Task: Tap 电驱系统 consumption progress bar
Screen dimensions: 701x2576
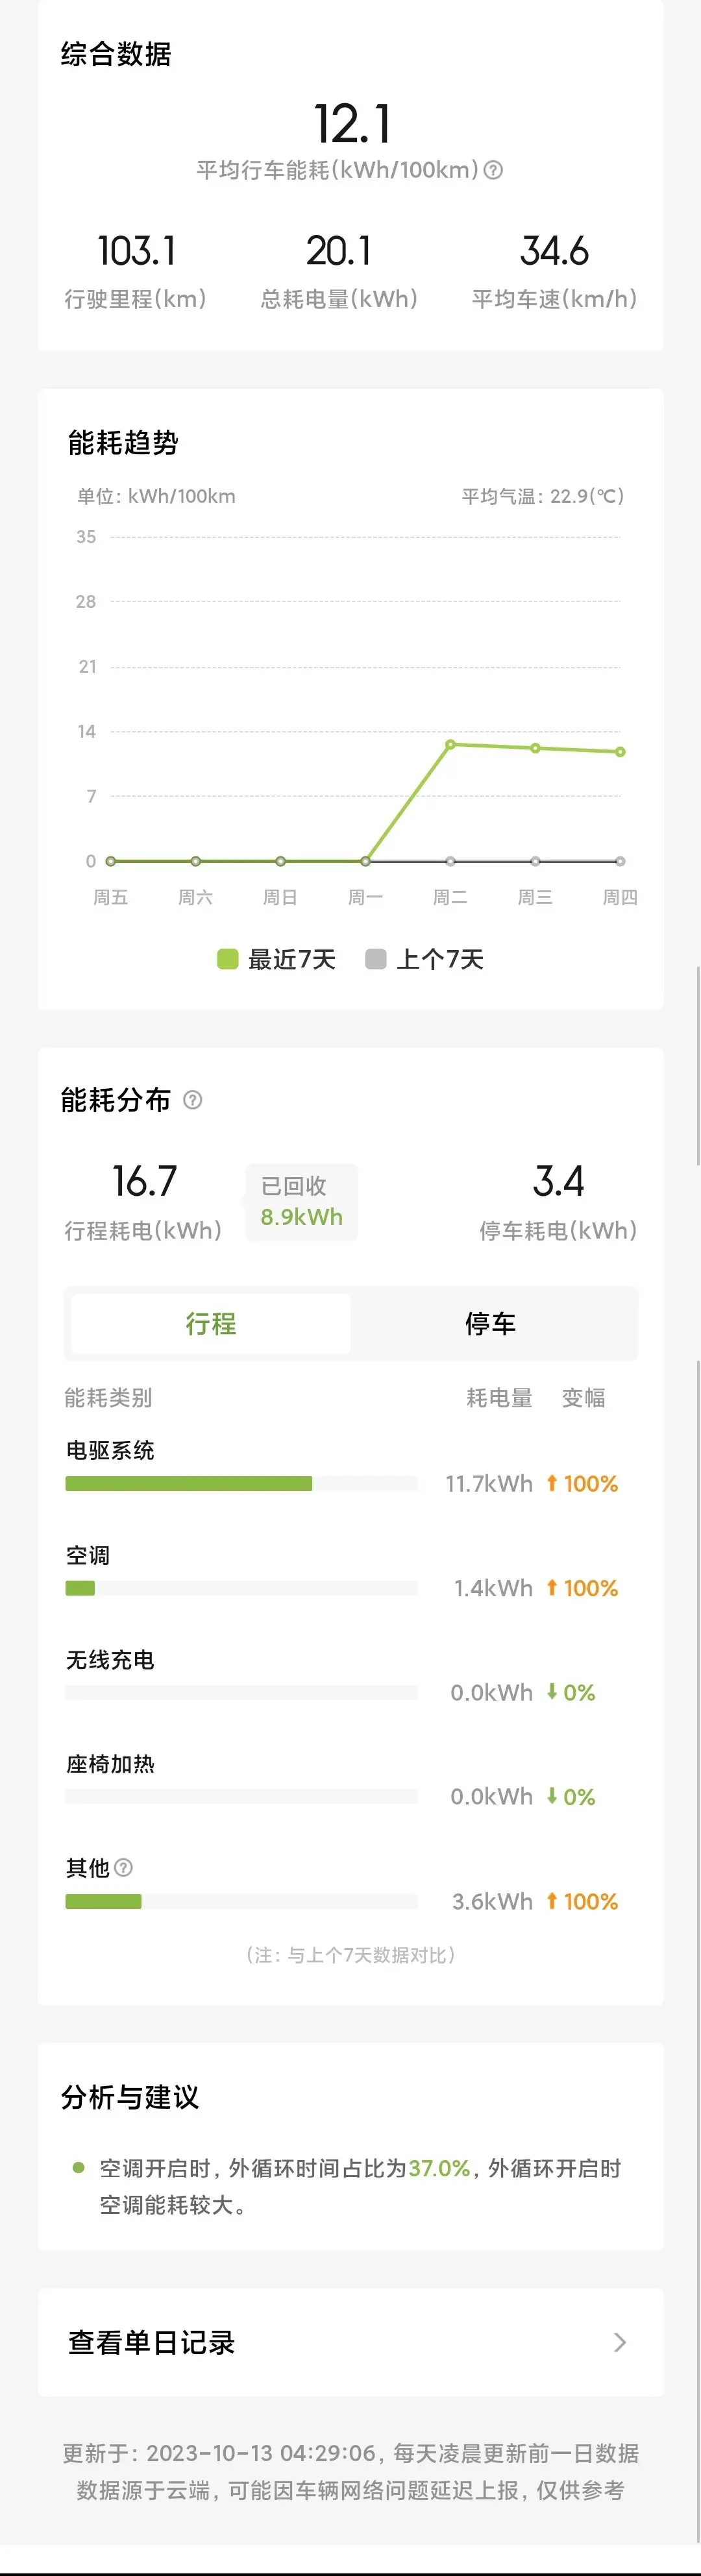Action: coord(241,1484)
